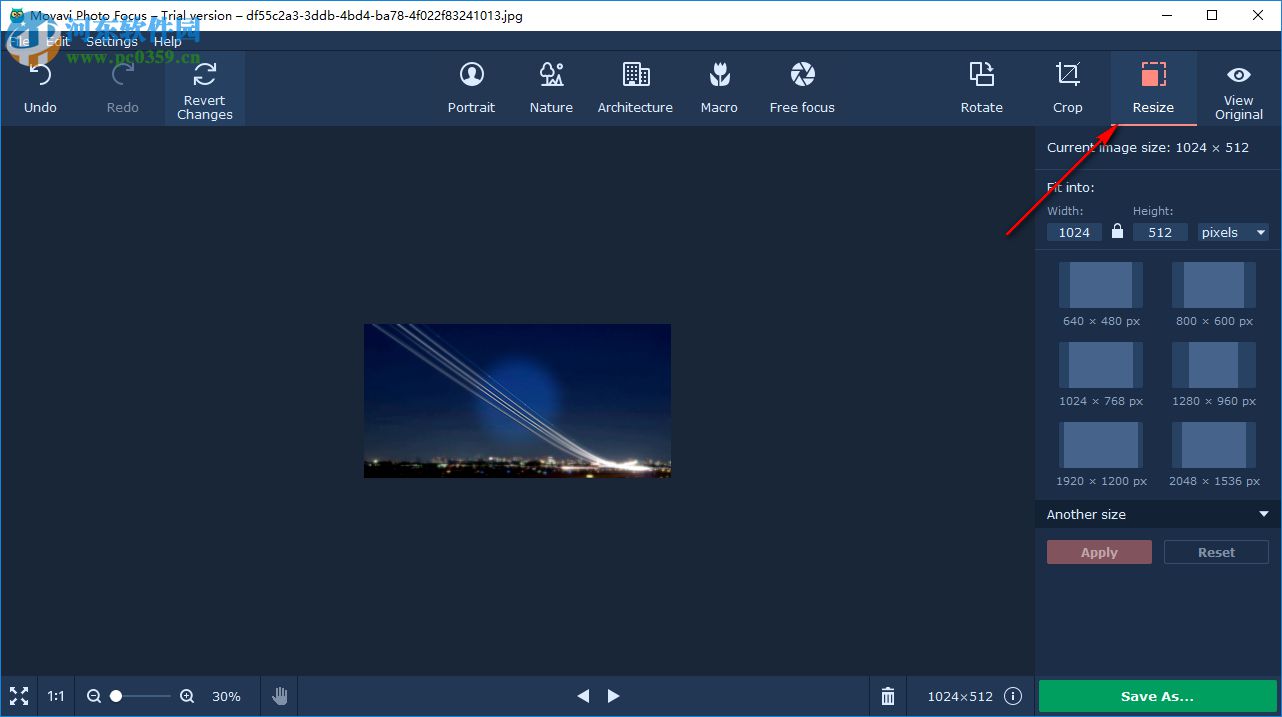Click the Redo arrow icon
The height and width of the screenshot is (717, 1282).
[123, 75]
